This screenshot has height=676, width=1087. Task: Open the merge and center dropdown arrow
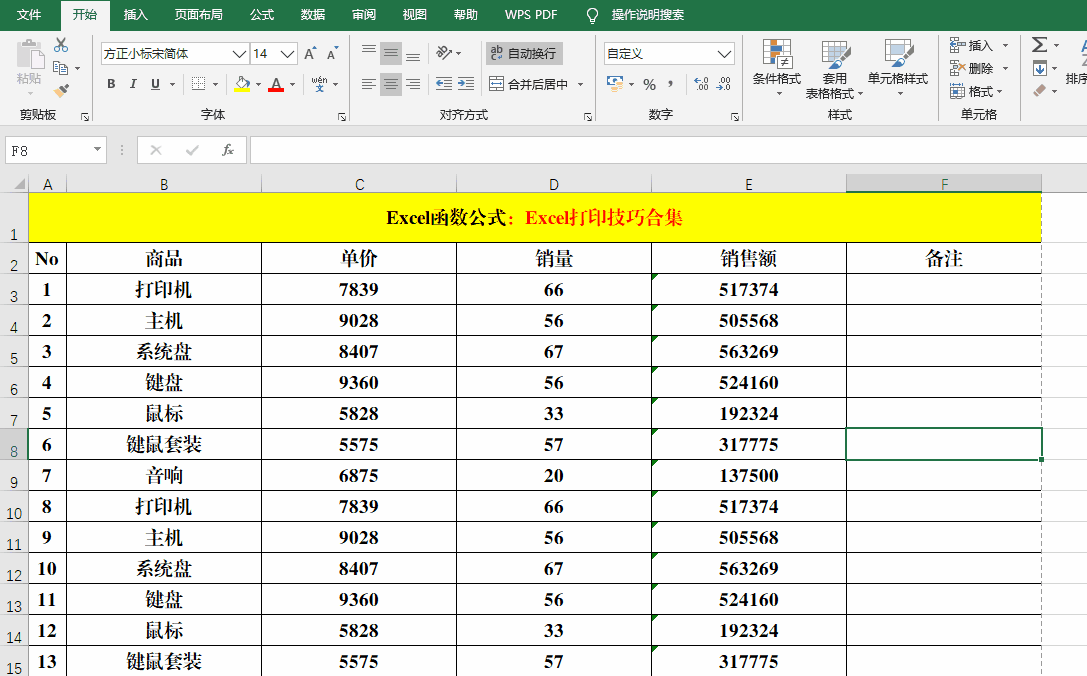pos(580,84)
